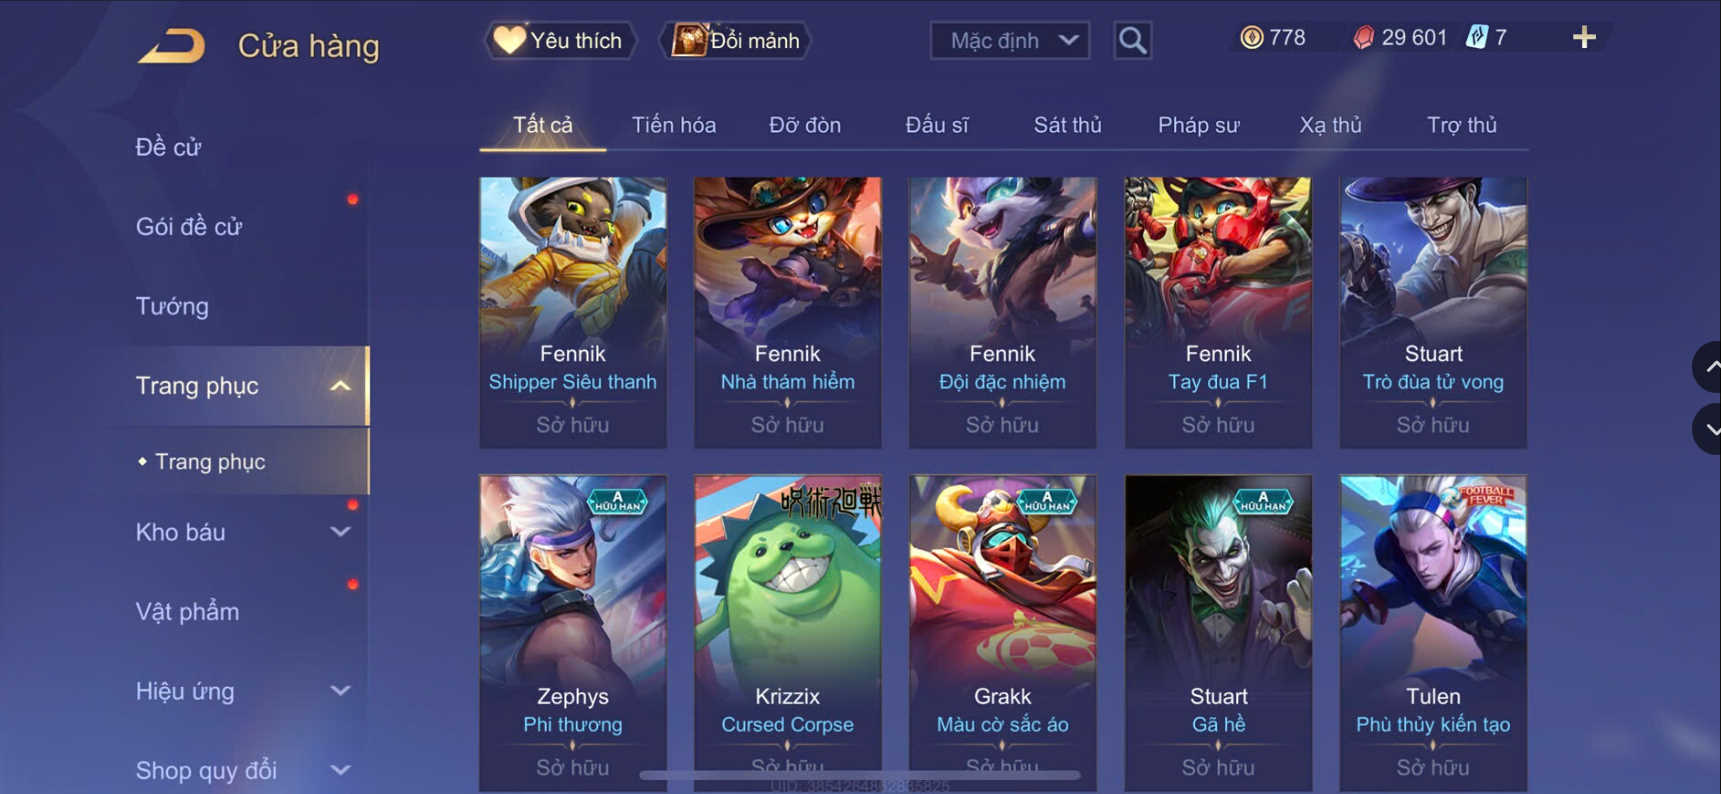Image resolution: width=1721 pixels, height=794 pixels.
Task: Expand the Kho báu sidebar section
Action: 340,532
